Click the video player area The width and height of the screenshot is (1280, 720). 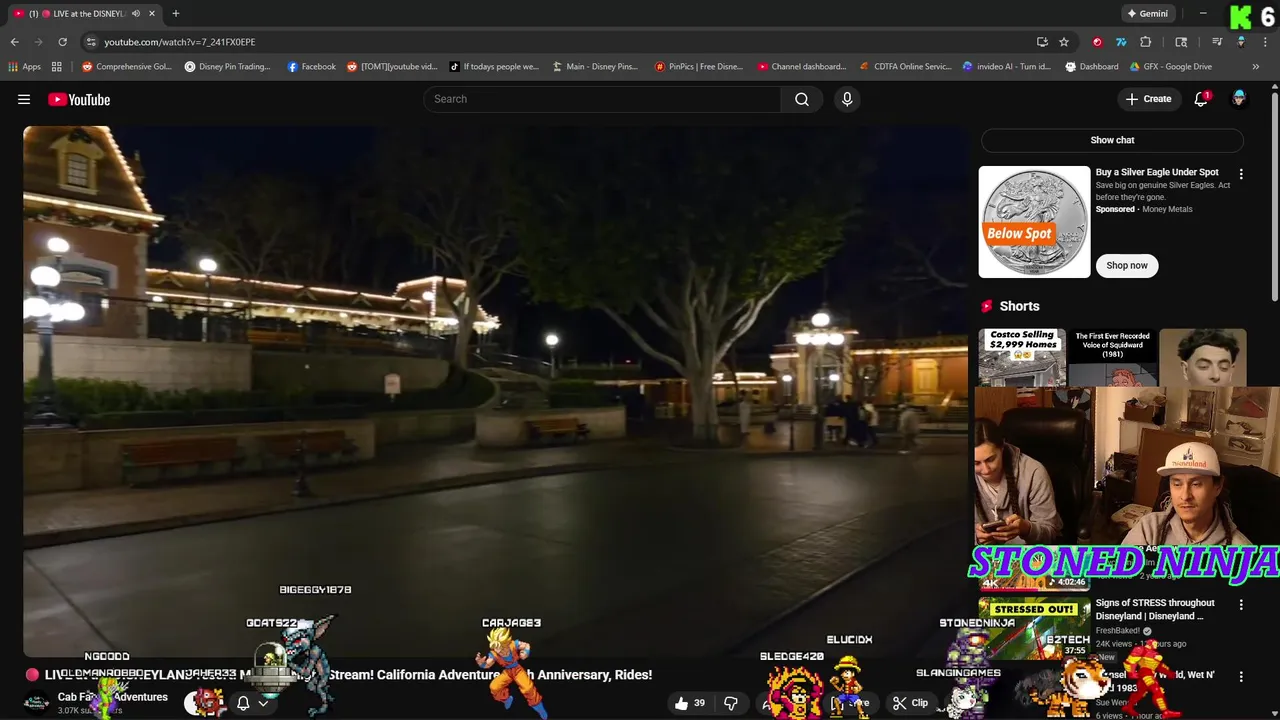(497, 390)
